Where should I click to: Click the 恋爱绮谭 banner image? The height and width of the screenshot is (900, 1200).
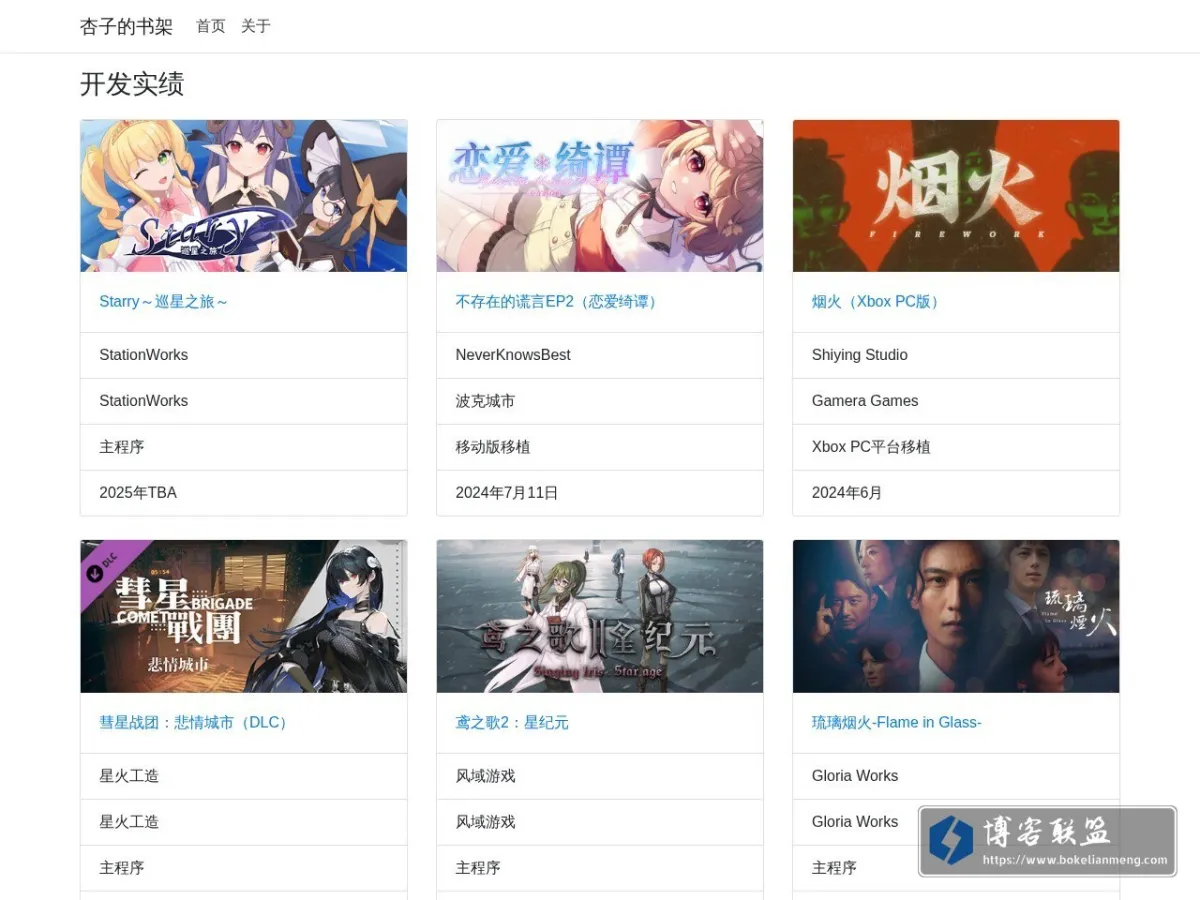(600, 196)
